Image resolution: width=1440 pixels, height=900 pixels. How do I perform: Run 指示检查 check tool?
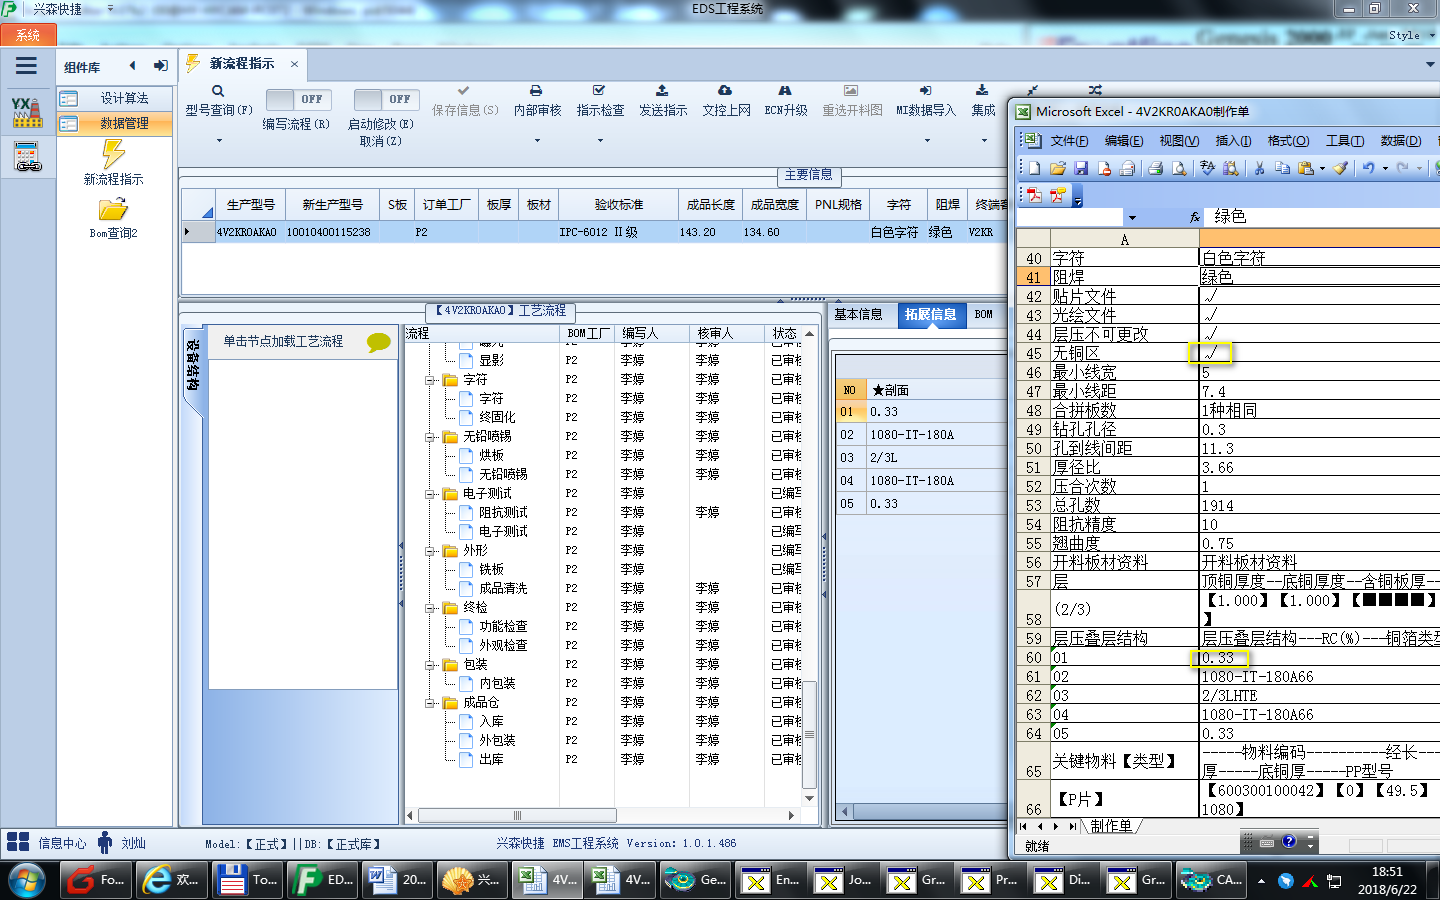[599, 91]
